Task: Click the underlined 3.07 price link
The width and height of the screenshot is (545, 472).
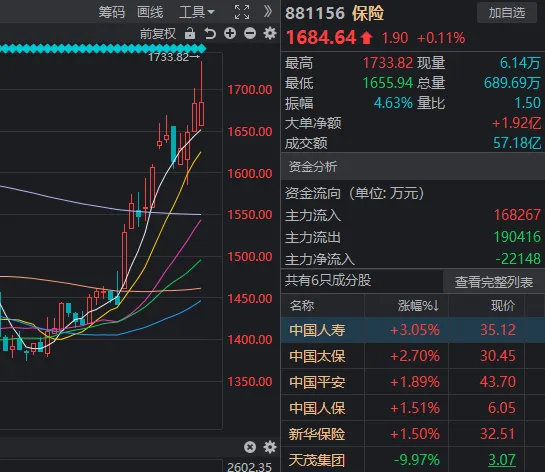Action: tap(502, 460)
